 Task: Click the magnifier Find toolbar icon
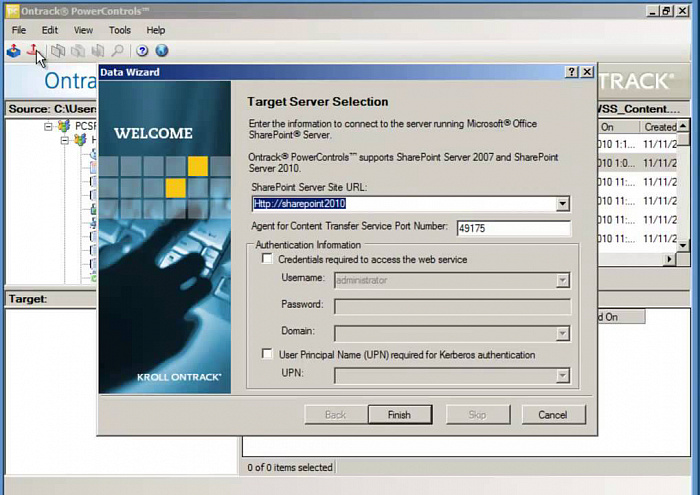point(118,51)
